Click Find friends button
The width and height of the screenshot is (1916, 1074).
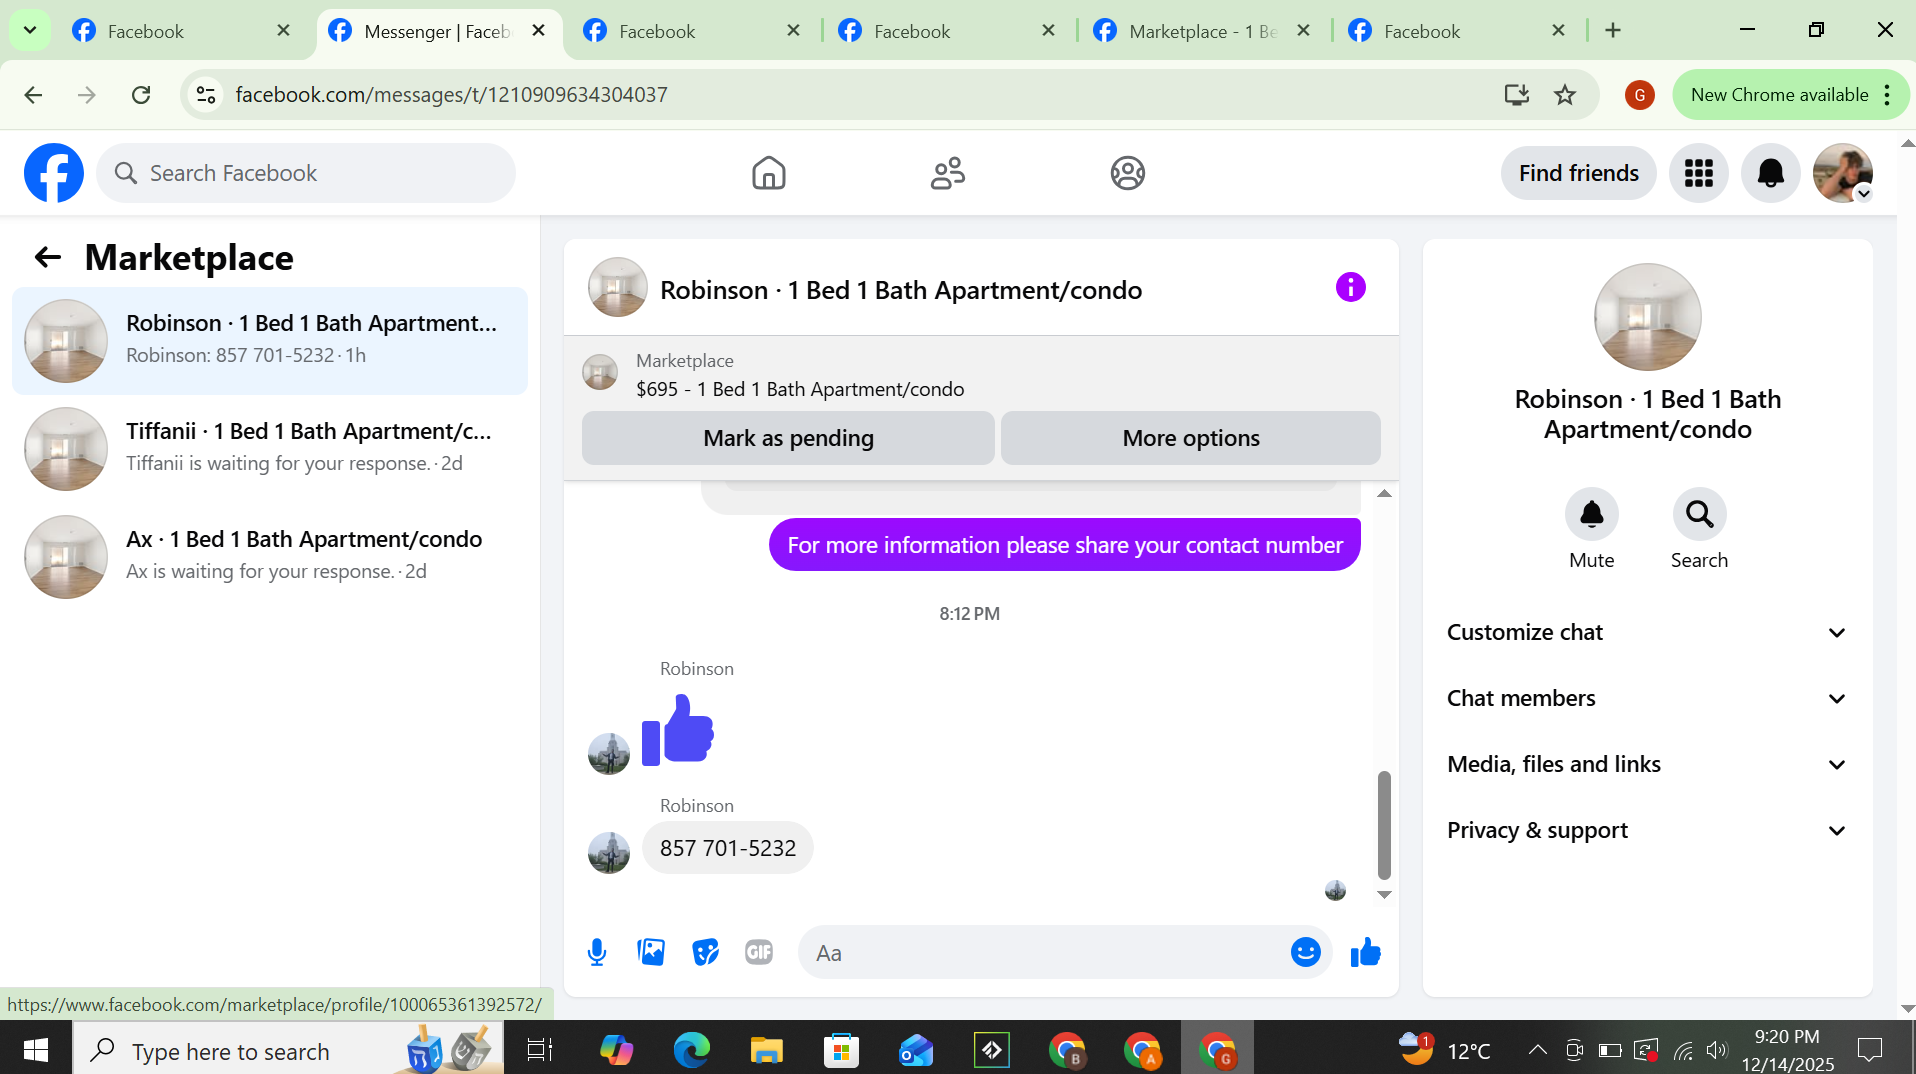[1578, 173]
